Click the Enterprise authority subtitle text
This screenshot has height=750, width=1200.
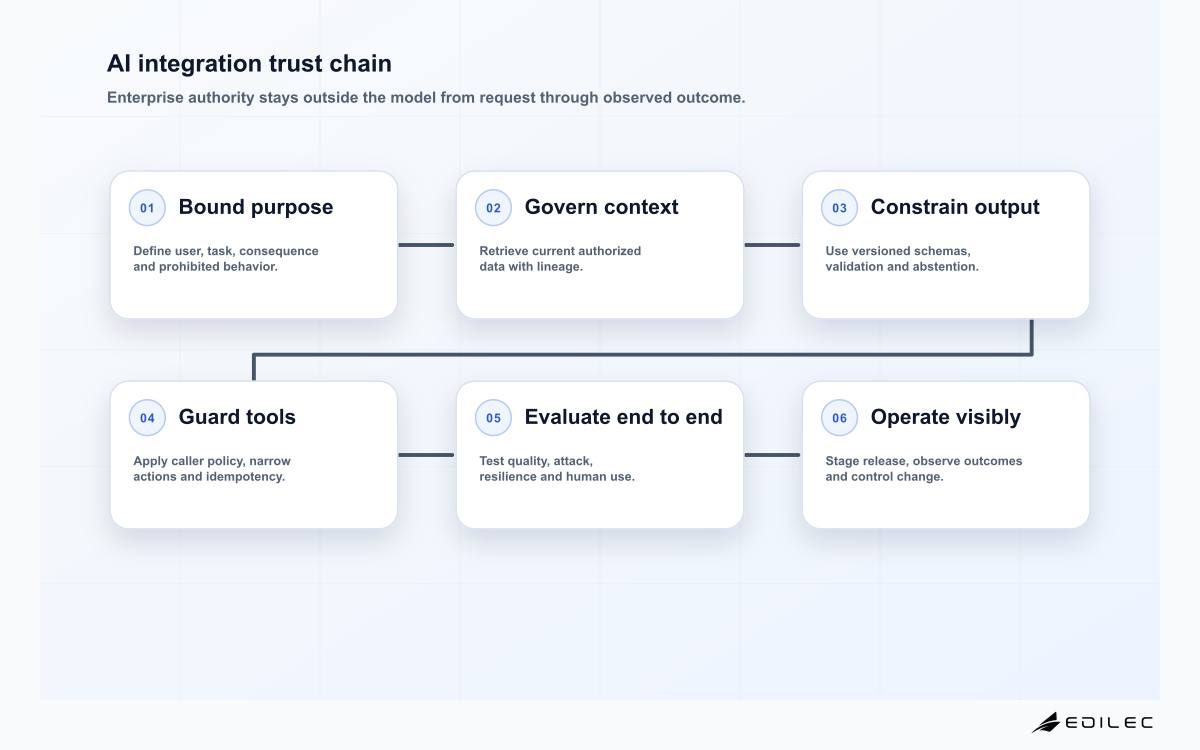pos(426,98)
